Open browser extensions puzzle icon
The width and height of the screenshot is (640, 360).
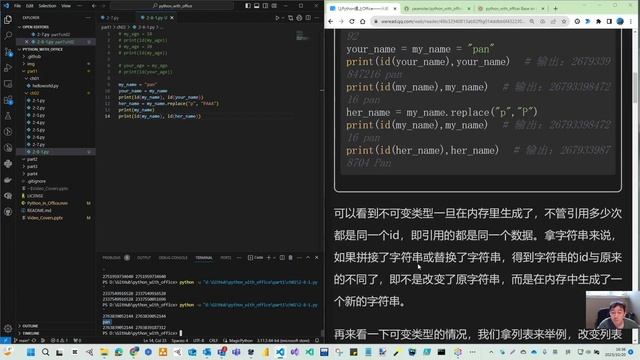[598, 21]
